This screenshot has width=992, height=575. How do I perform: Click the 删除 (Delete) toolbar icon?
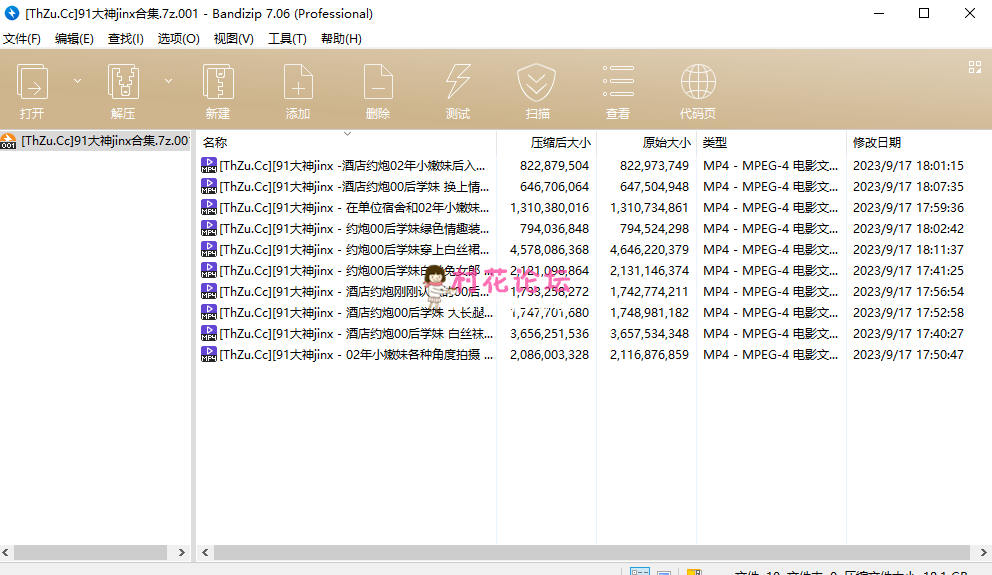click(378, 82)
